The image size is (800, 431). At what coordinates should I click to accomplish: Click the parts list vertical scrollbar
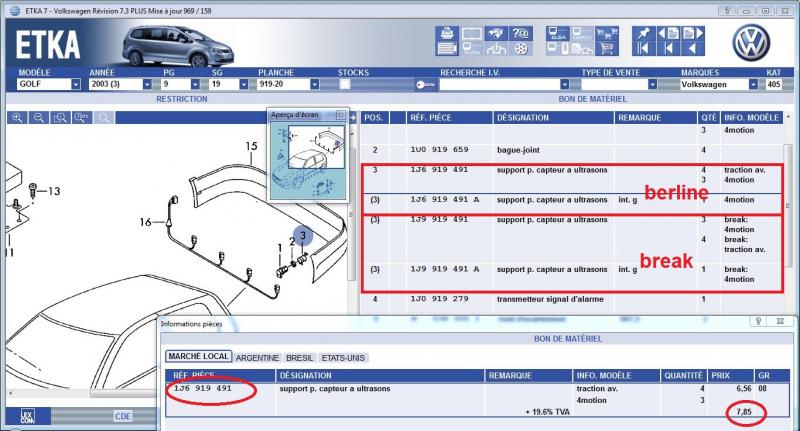coord(788,206)
